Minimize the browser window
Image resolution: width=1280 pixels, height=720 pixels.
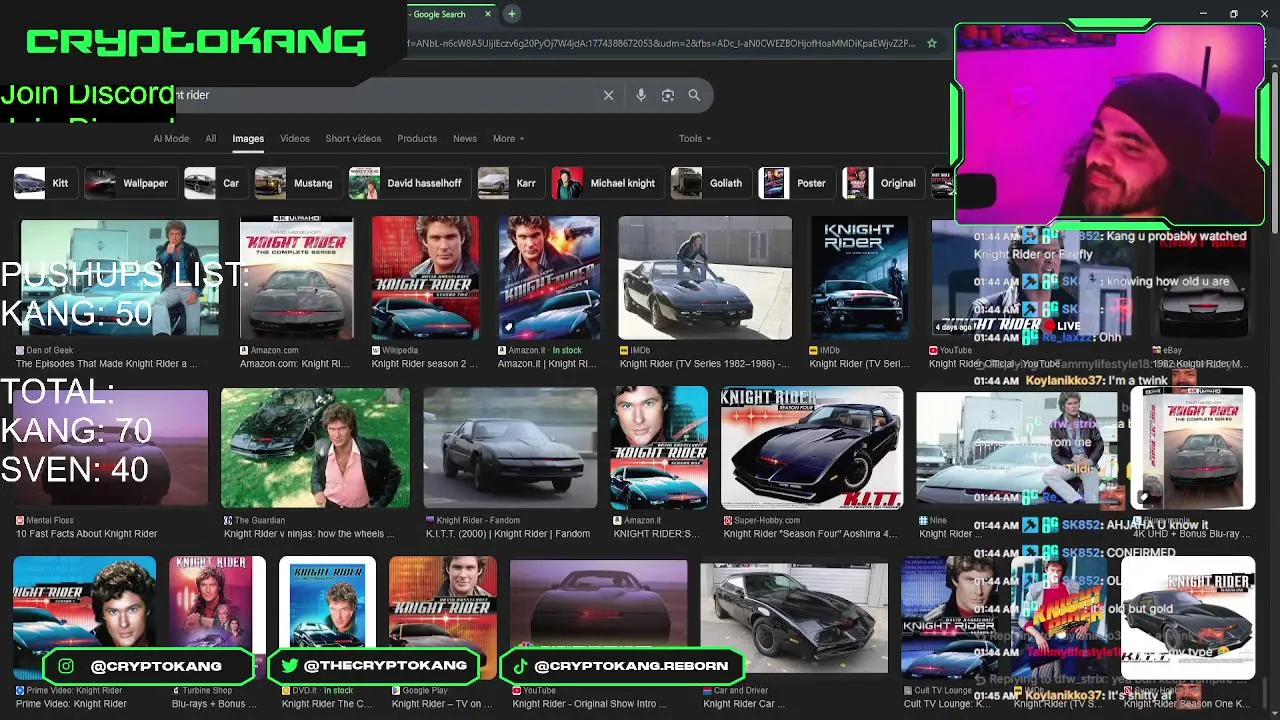(x=1204, y=14)
